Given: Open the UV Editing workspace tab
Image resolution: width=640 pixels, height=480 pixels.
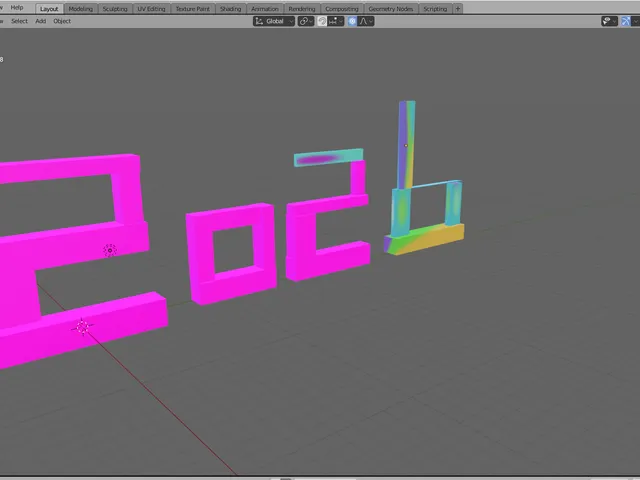Looking at the screenshot, I should [x=151, y=9].
